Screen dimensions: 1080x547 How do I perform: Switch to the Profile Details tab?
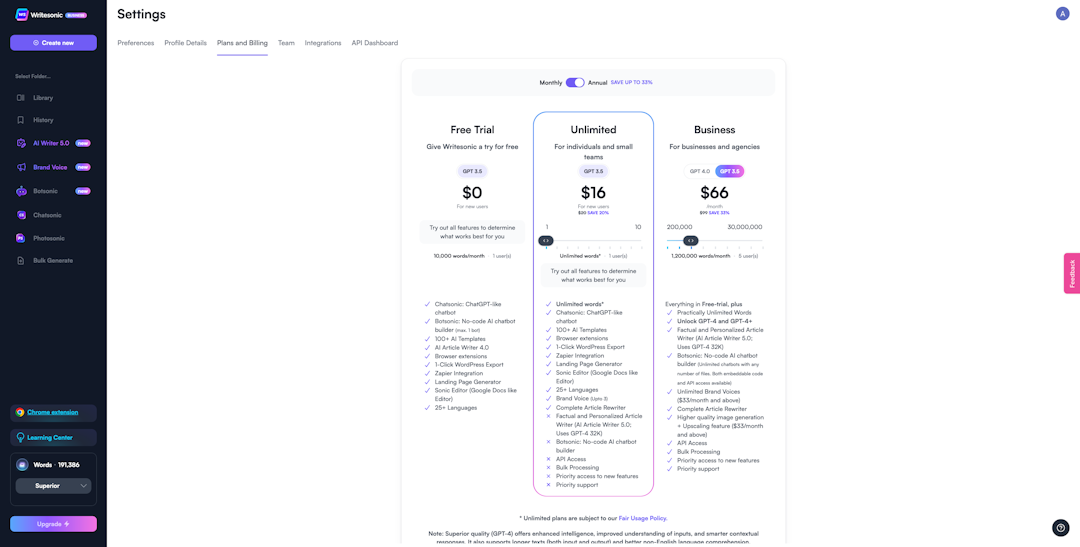point(185,43)
